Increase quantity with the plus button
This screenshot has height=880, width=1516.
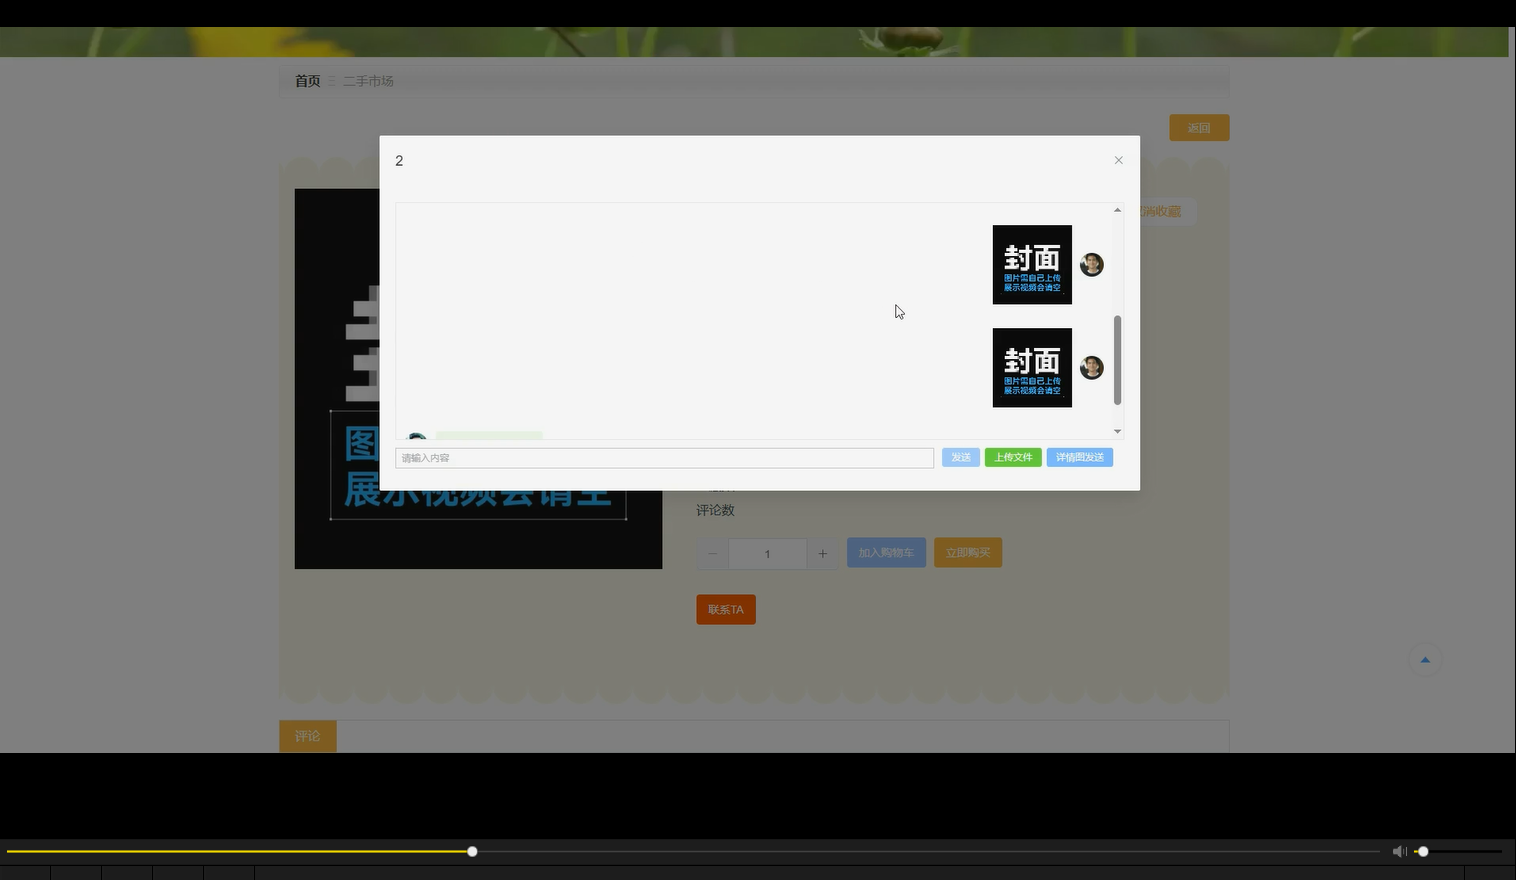(x=822, y=553)
